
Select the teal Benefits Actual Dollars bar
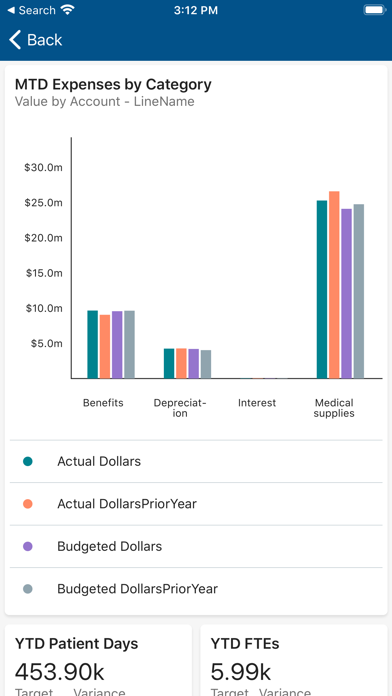tap(92, 344)
